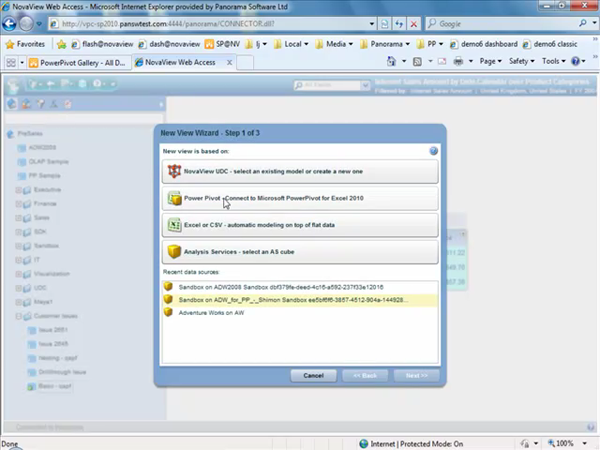600x450 pixels.
Task: Click the RSS Feeds icon
Action: 417,61
